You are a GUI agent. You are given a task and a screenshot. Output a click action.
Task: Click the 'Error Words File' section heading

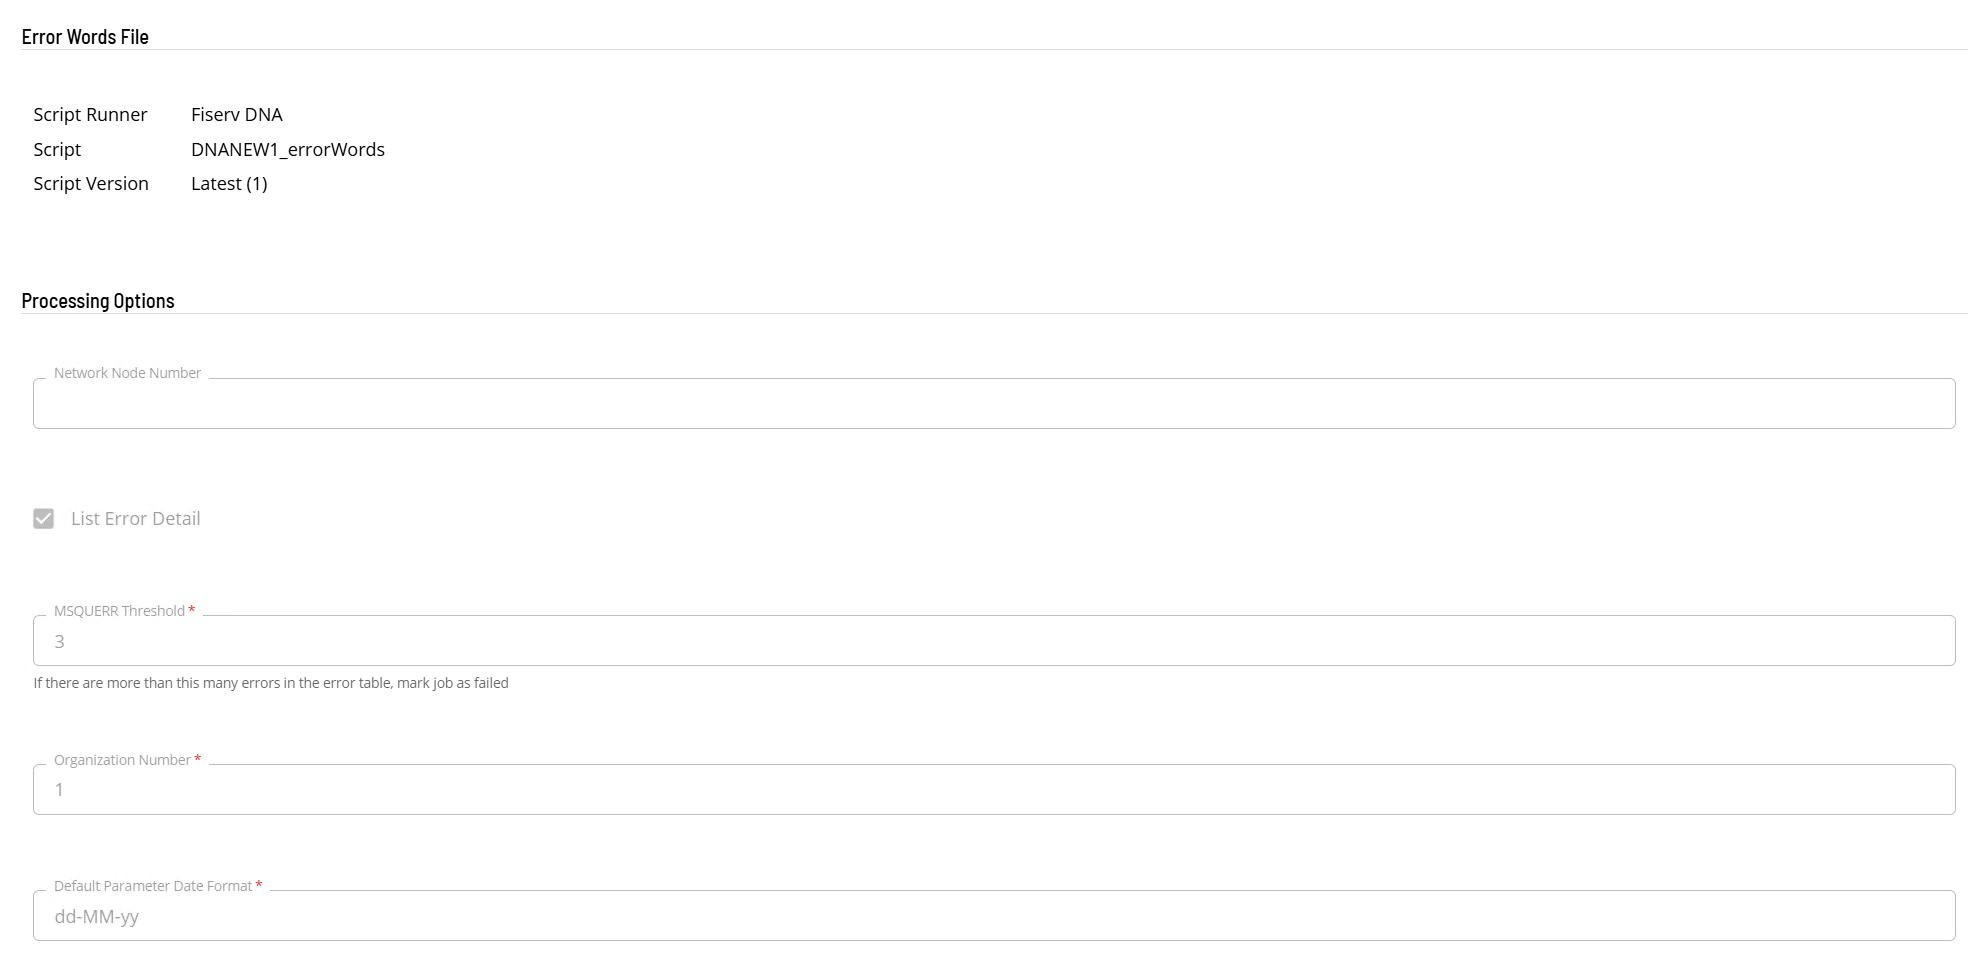coord(85,37)
